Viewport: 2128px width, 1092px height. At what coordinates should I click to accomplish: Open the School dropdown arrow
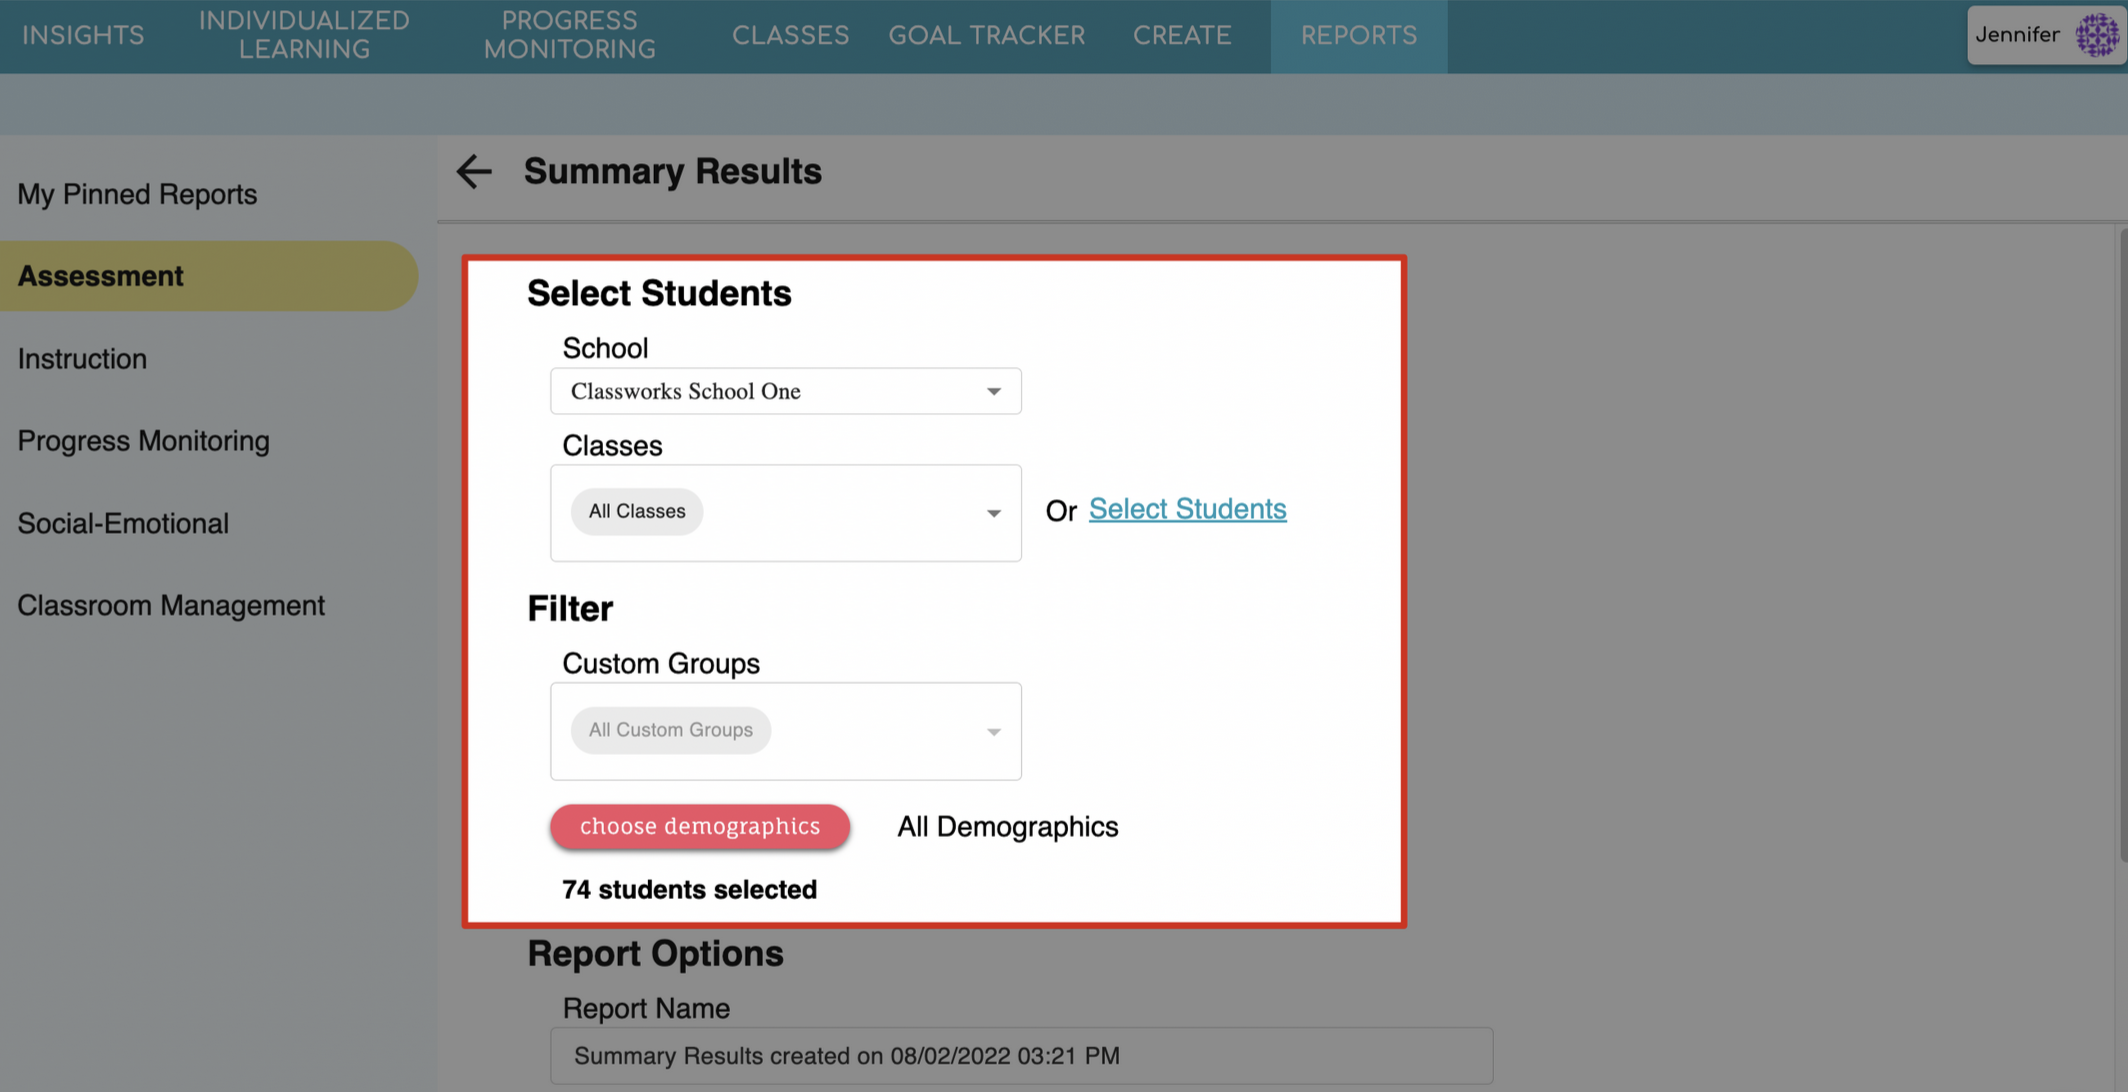(x=993, y=392)
